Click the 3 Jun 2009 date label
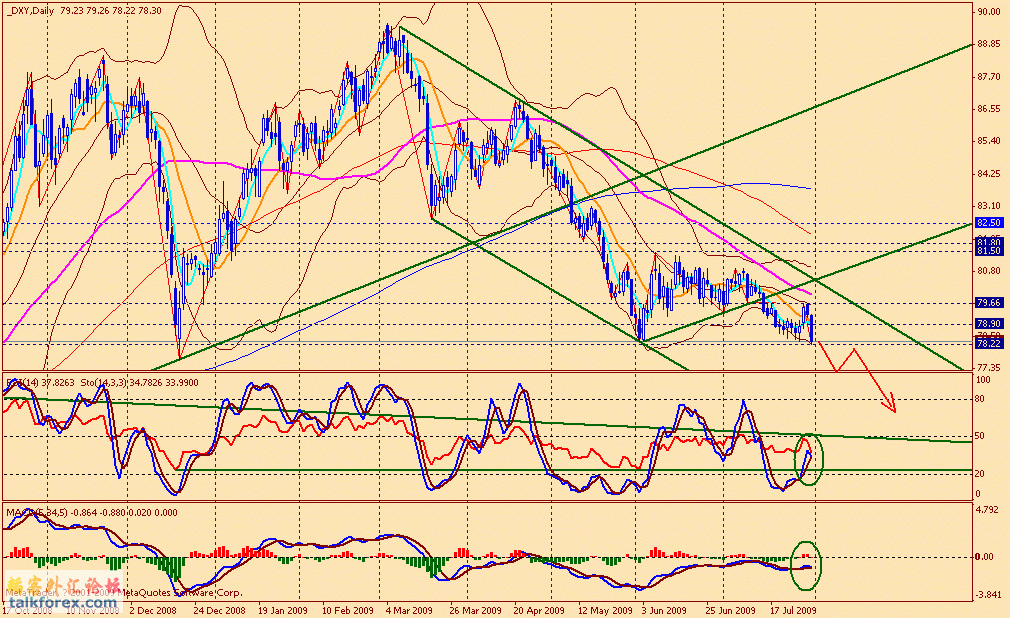Screen dimensions: 1010x618 point(663,610)
